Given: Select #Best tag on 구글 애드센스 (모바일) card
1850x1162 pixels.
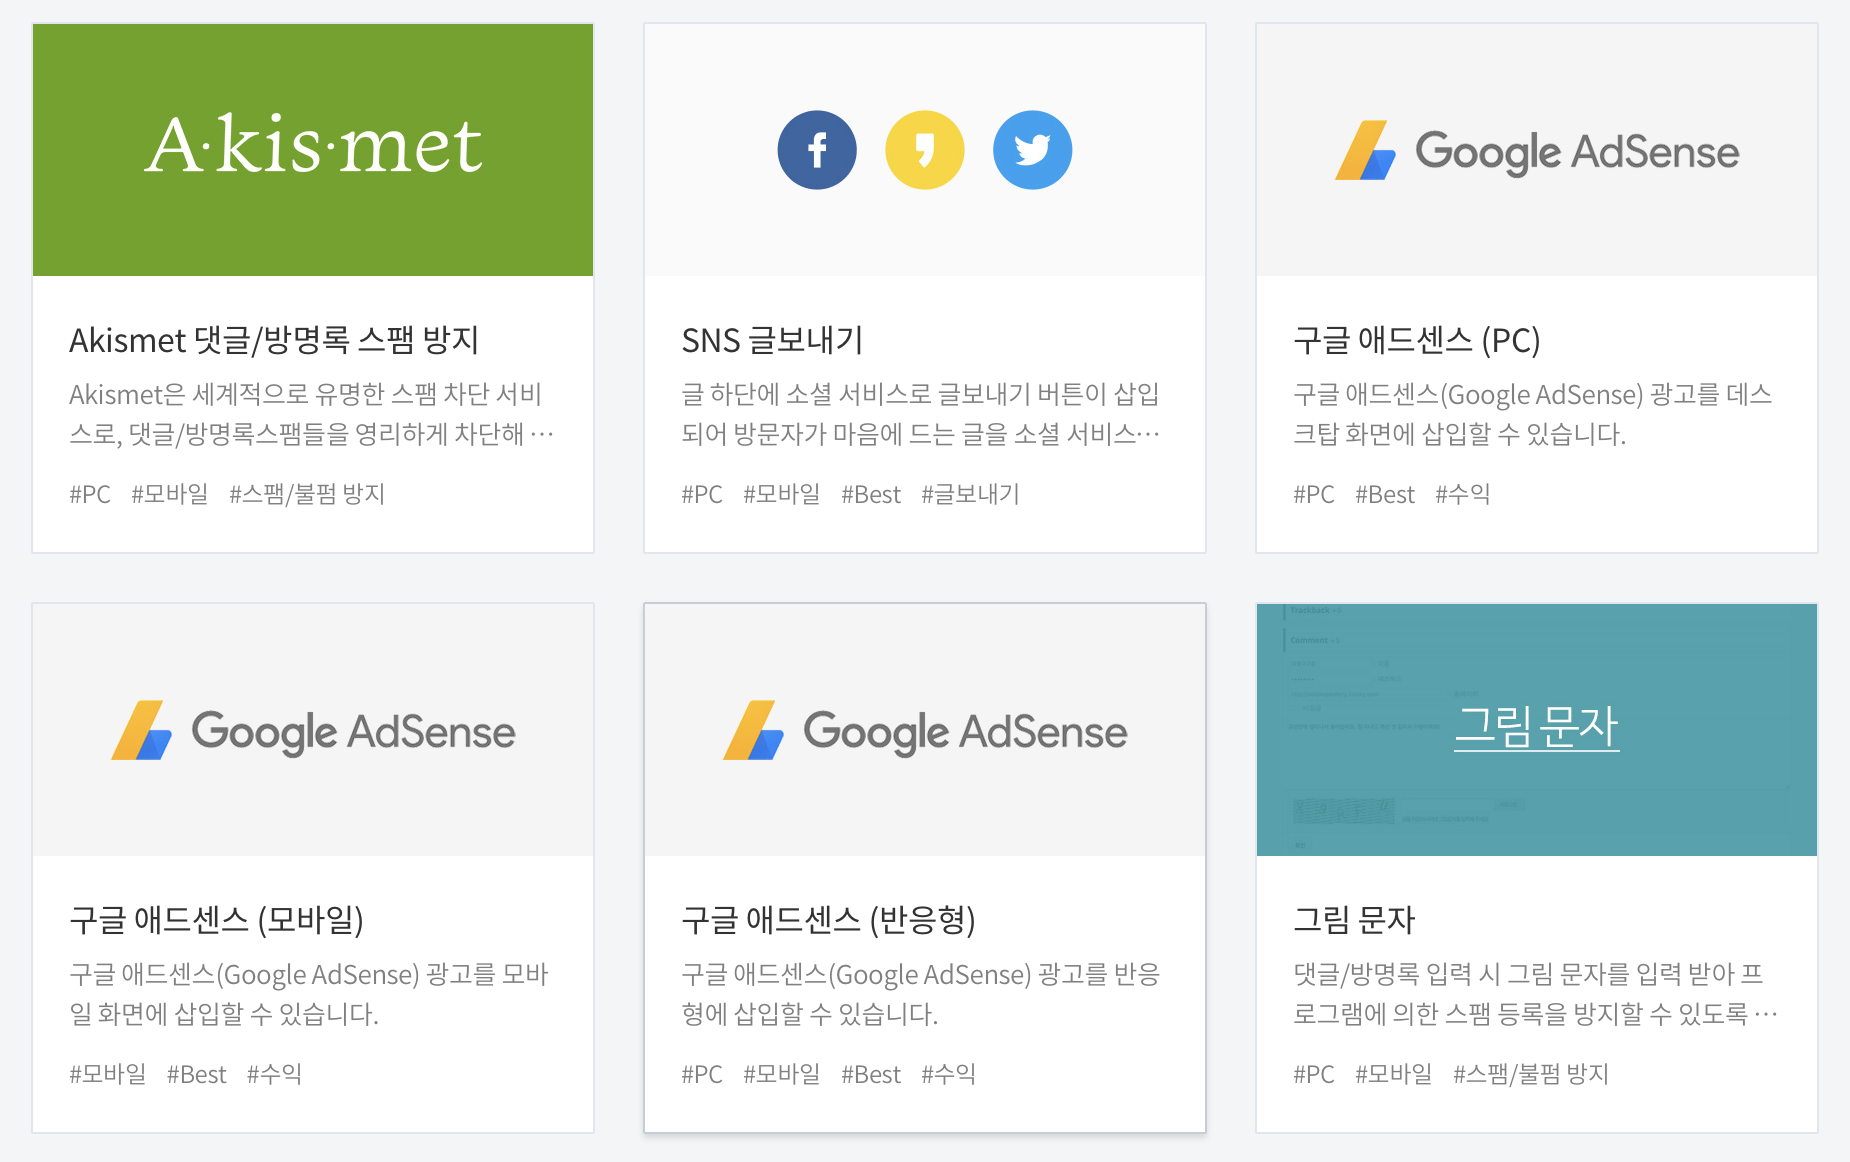Looking at the screenshot, I should [197, 1074].
